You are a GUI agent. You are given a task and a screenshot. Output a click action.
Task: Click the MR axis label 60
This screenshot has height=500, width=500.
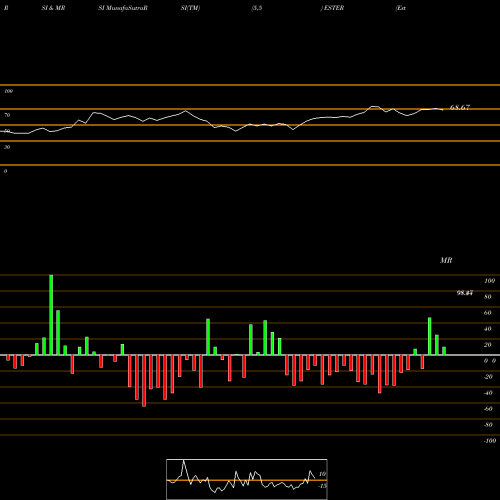[487, 313]
